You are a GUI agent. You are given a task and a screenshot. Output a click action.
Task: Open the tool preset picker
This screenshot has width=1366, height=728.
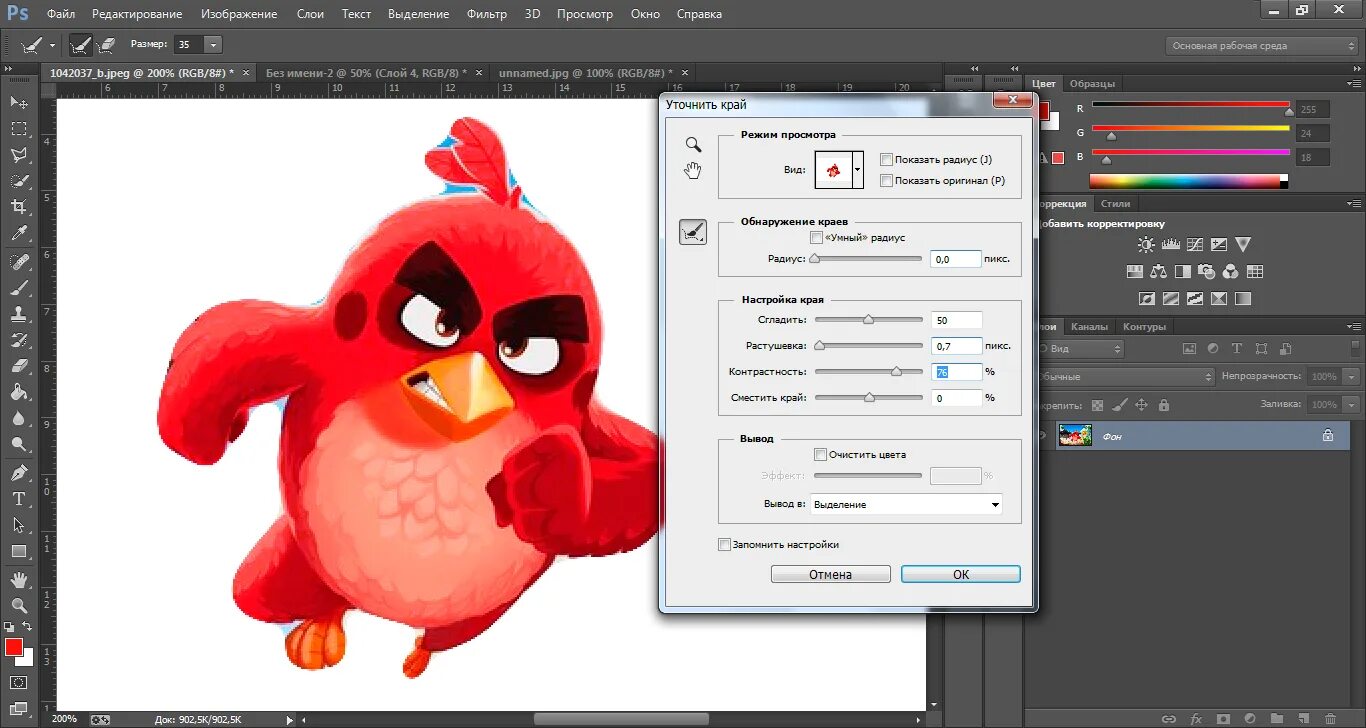pos(52,45)
